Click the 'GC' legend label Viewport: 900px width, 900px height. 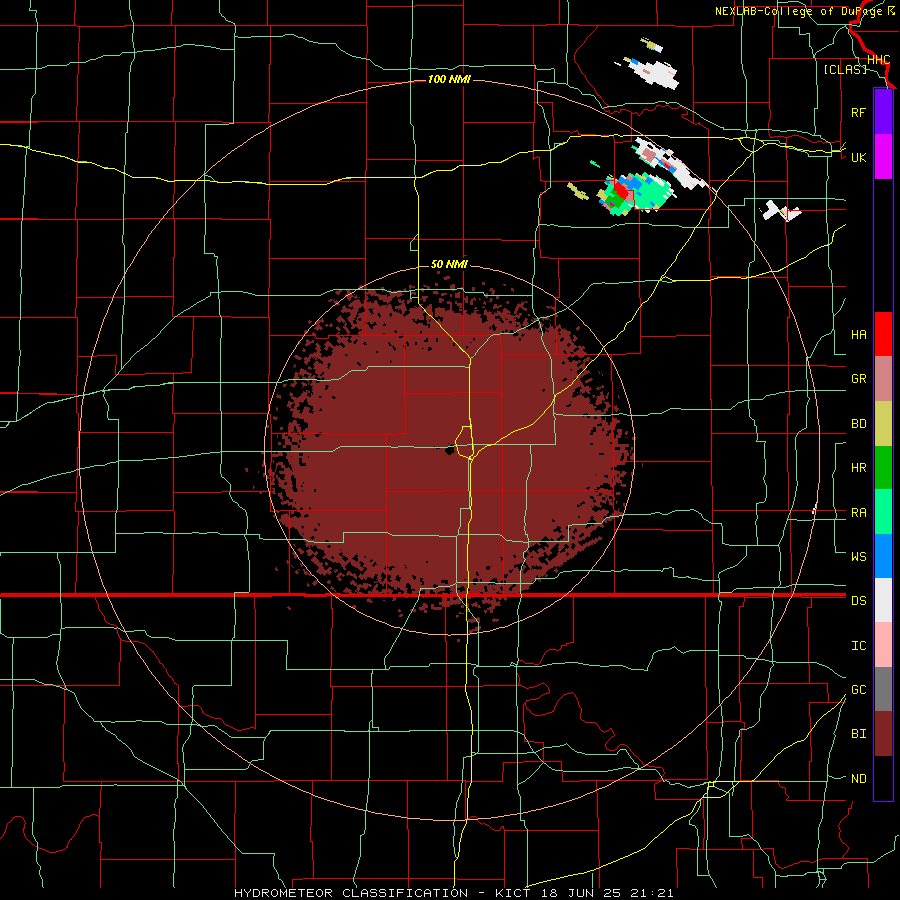pos(858,690)
